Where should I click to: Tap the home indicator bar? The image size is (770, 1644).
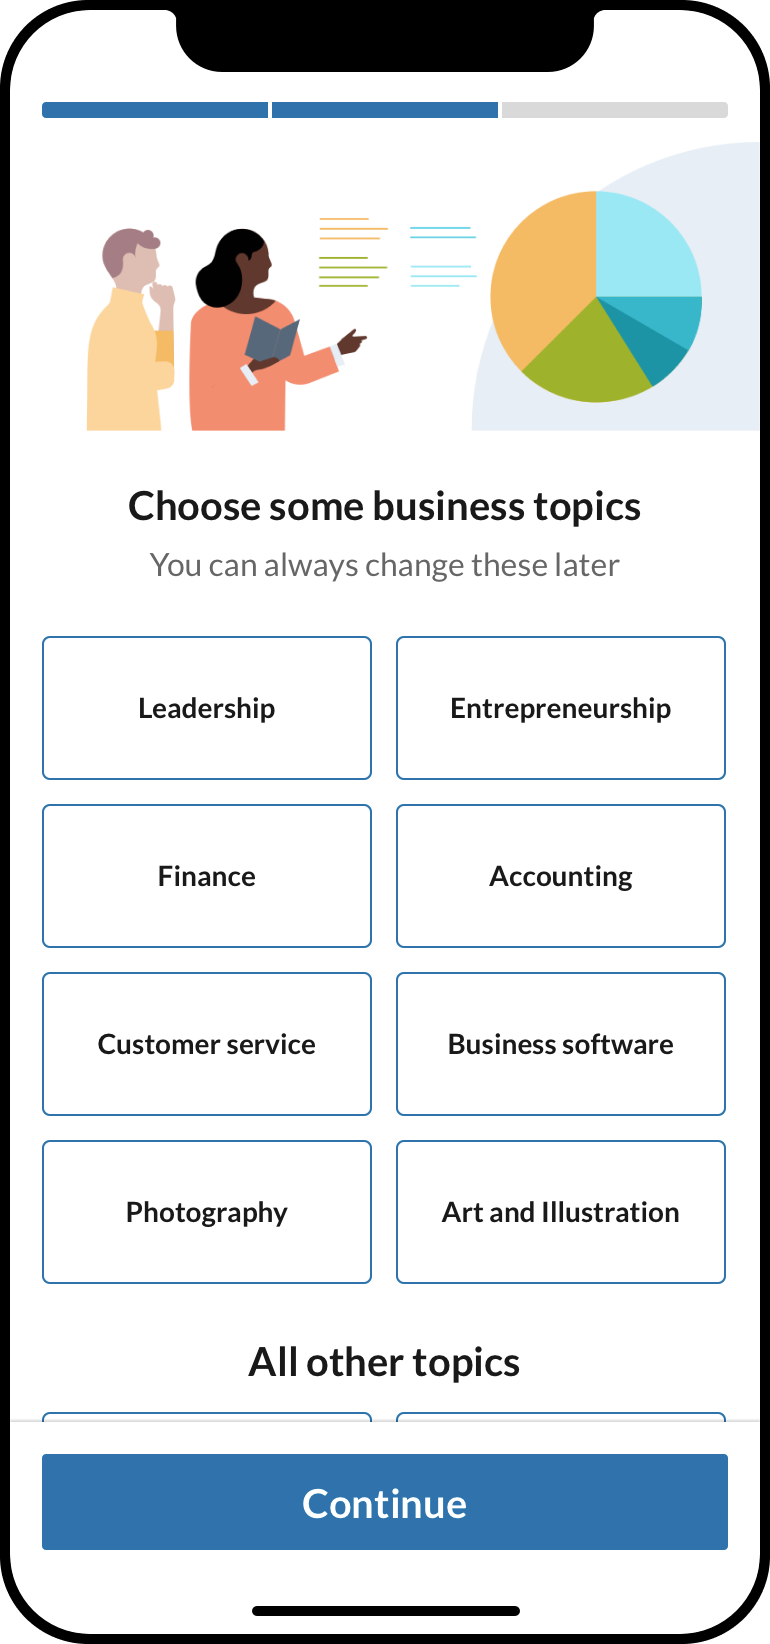point(385,1611)
